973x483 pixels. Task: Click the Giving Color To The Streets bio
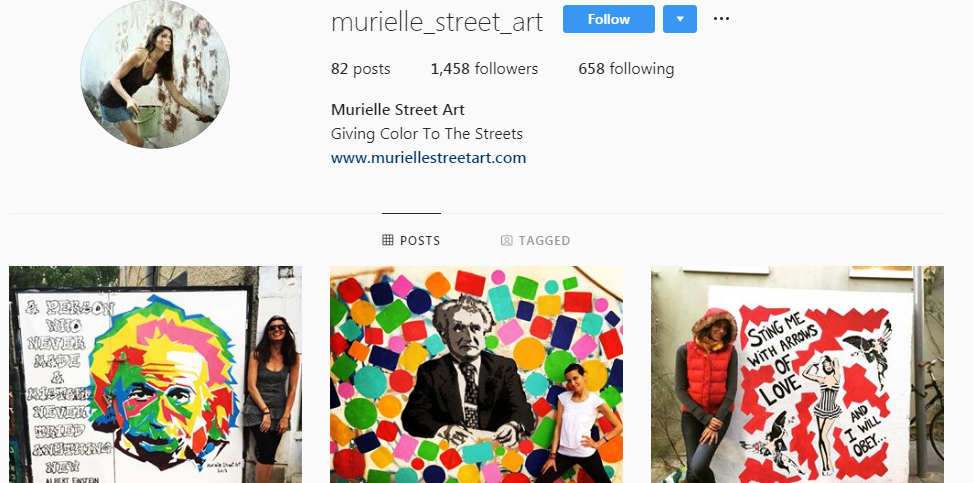pos(427,133)
